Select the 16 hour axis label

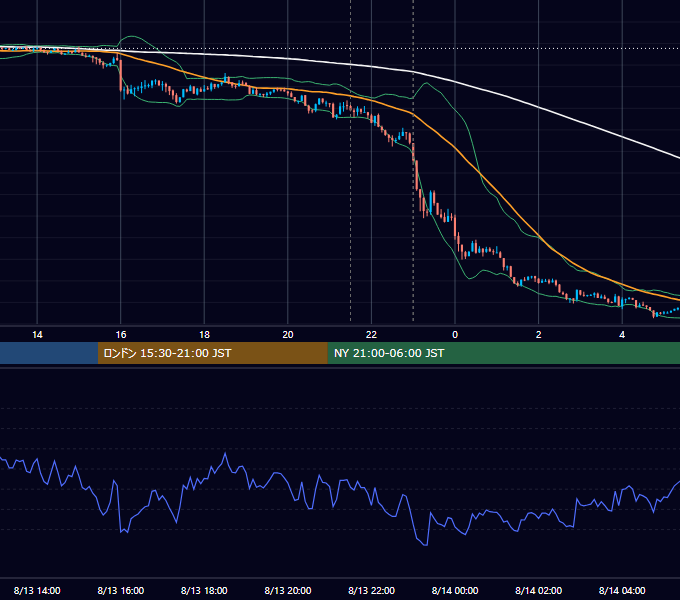(121, 335)
